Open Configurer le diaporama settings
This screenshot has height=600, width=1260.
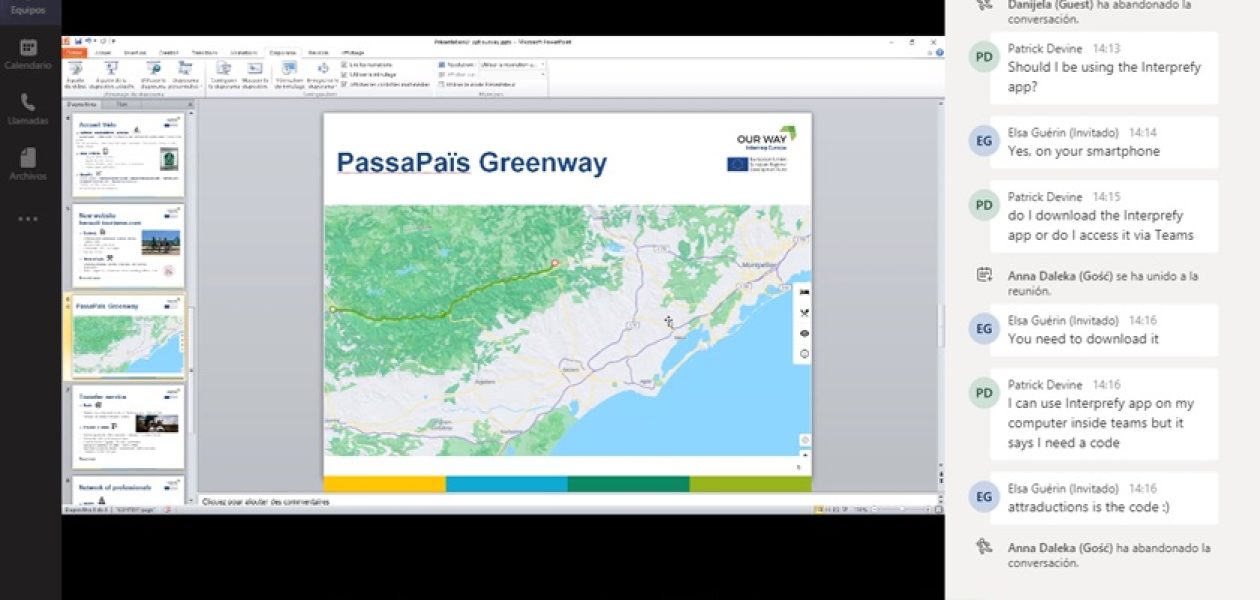222,73
